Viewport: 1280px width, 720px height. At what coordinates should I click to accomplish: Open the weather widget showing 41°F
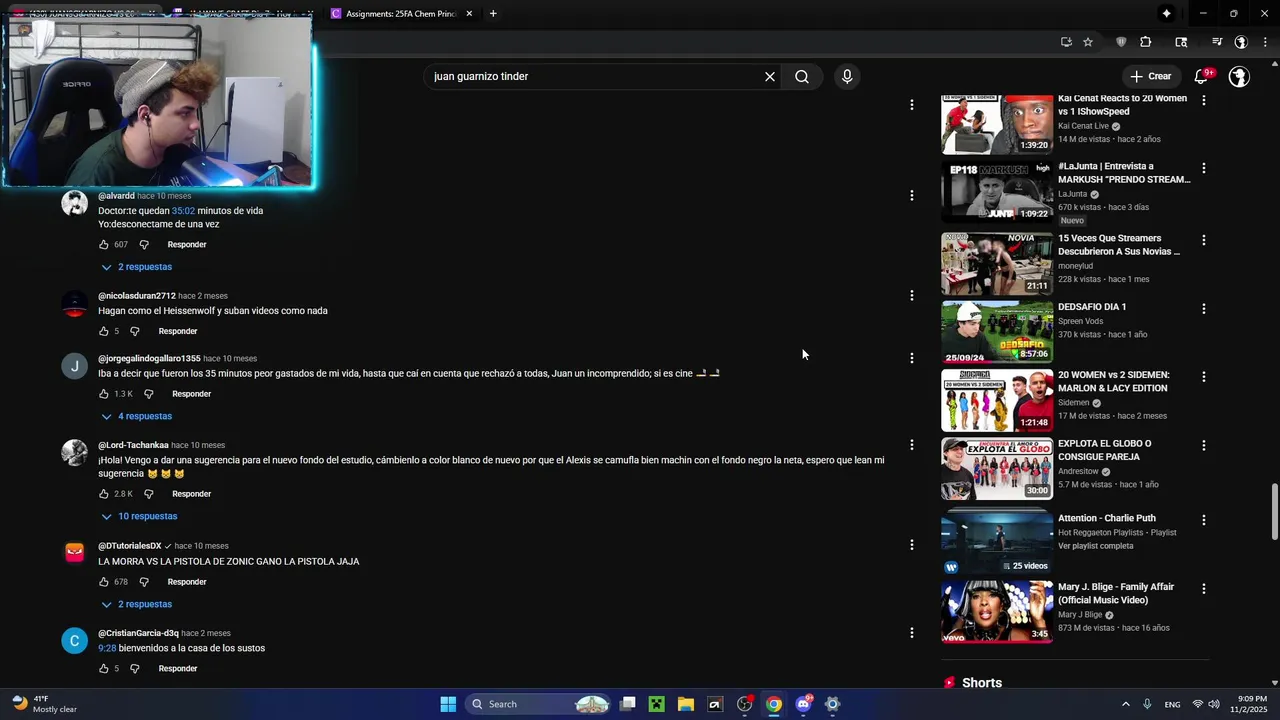pyautogui.click(x=45, y=704)
